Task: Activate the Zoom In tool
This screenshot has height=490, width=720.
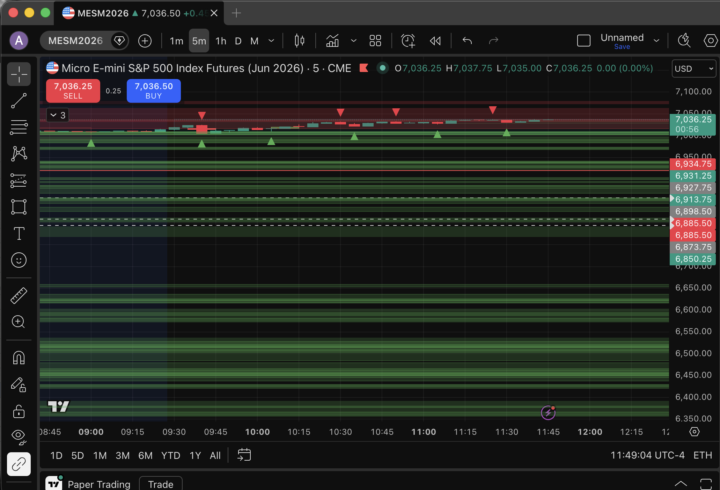Action: tap(19, 322)
